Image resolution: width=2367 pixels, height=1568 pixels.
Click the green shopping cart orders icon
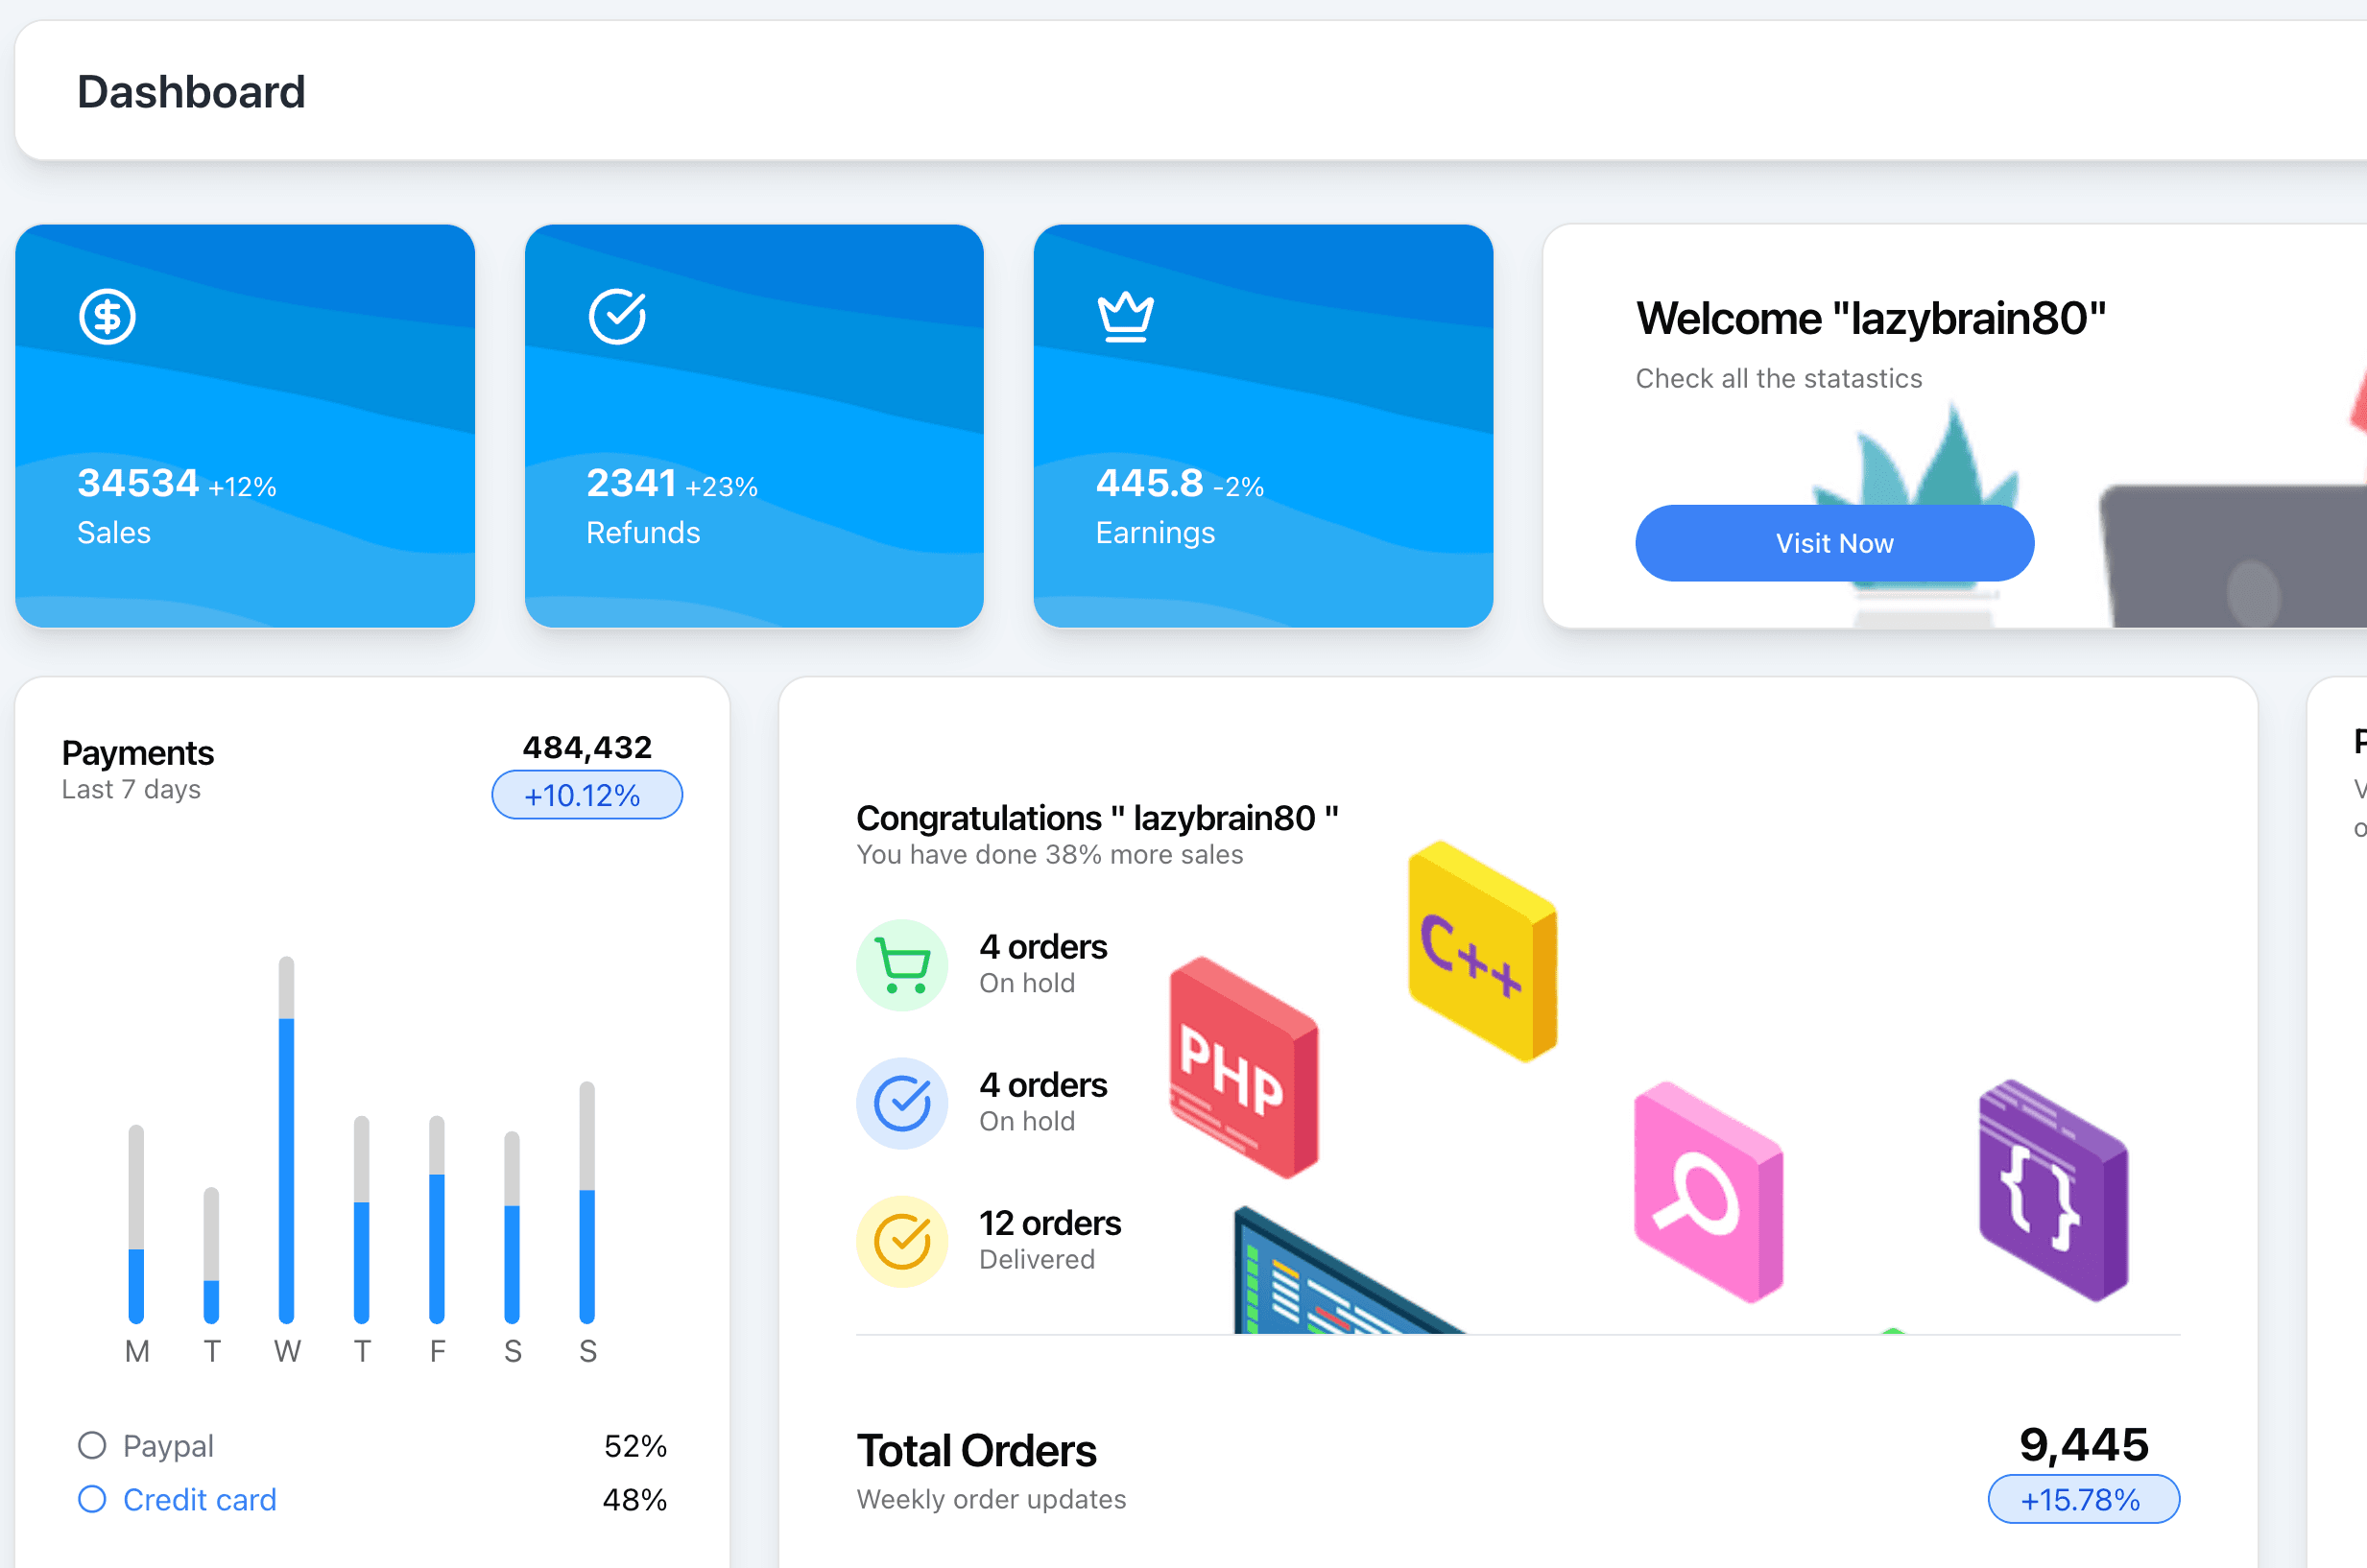click(x=902, y=965)
